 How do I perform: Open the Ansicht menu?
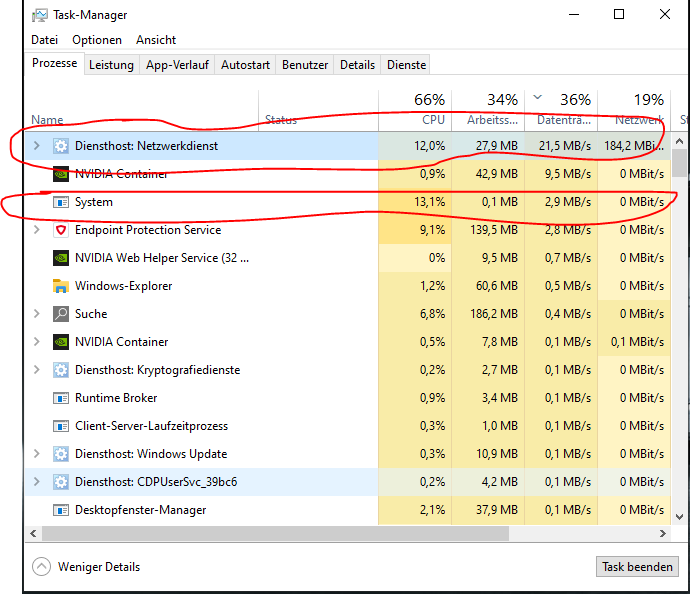click(x=156, y=40)
